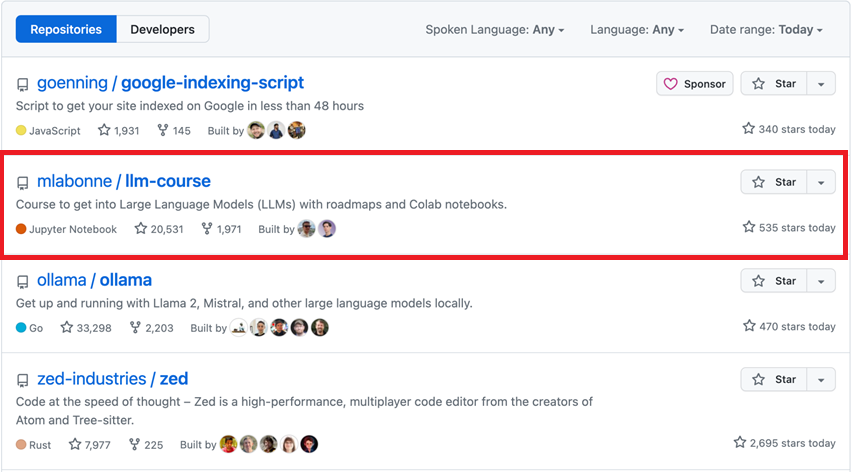This screenshot has width=855, height=472.
Task: Expand star lists dropdown for llm-course
Action: tap(821, 182)
